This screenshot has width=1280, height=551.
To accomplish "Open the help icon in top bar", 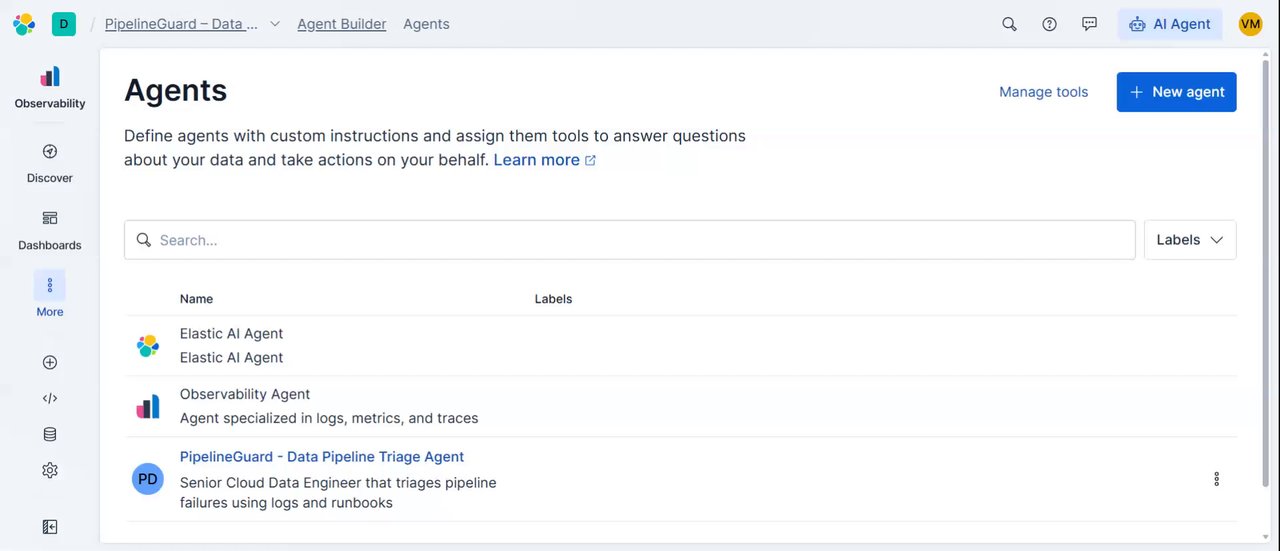I will point(1049,24).
